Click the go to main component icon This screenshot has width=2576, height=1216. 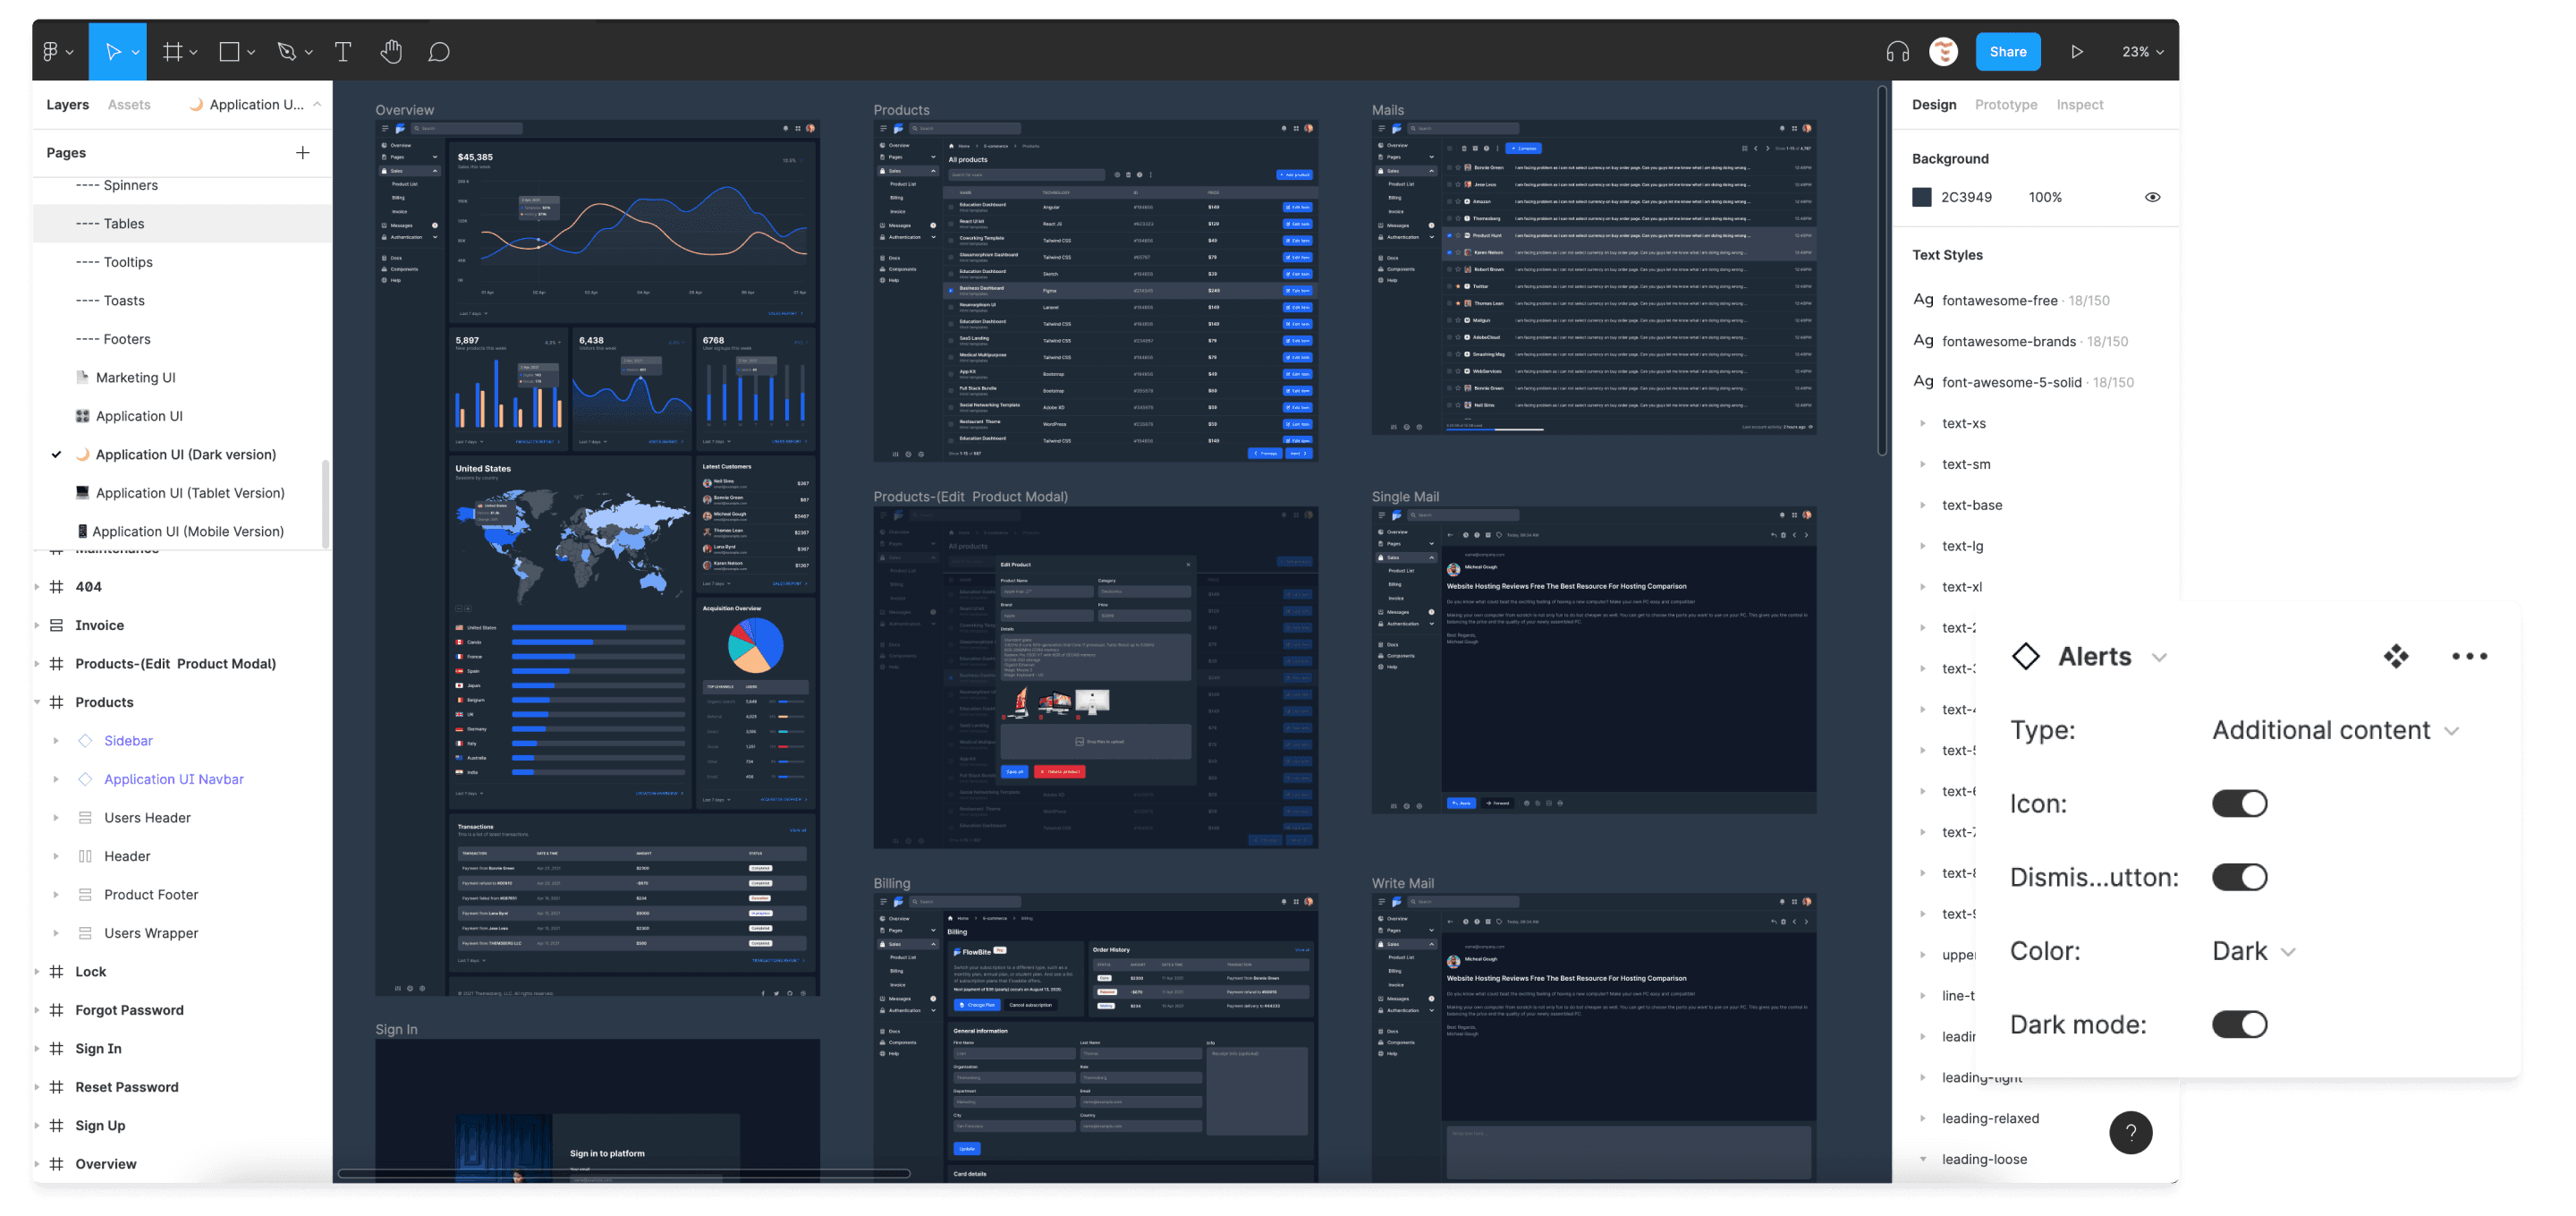pos(2396,656)
